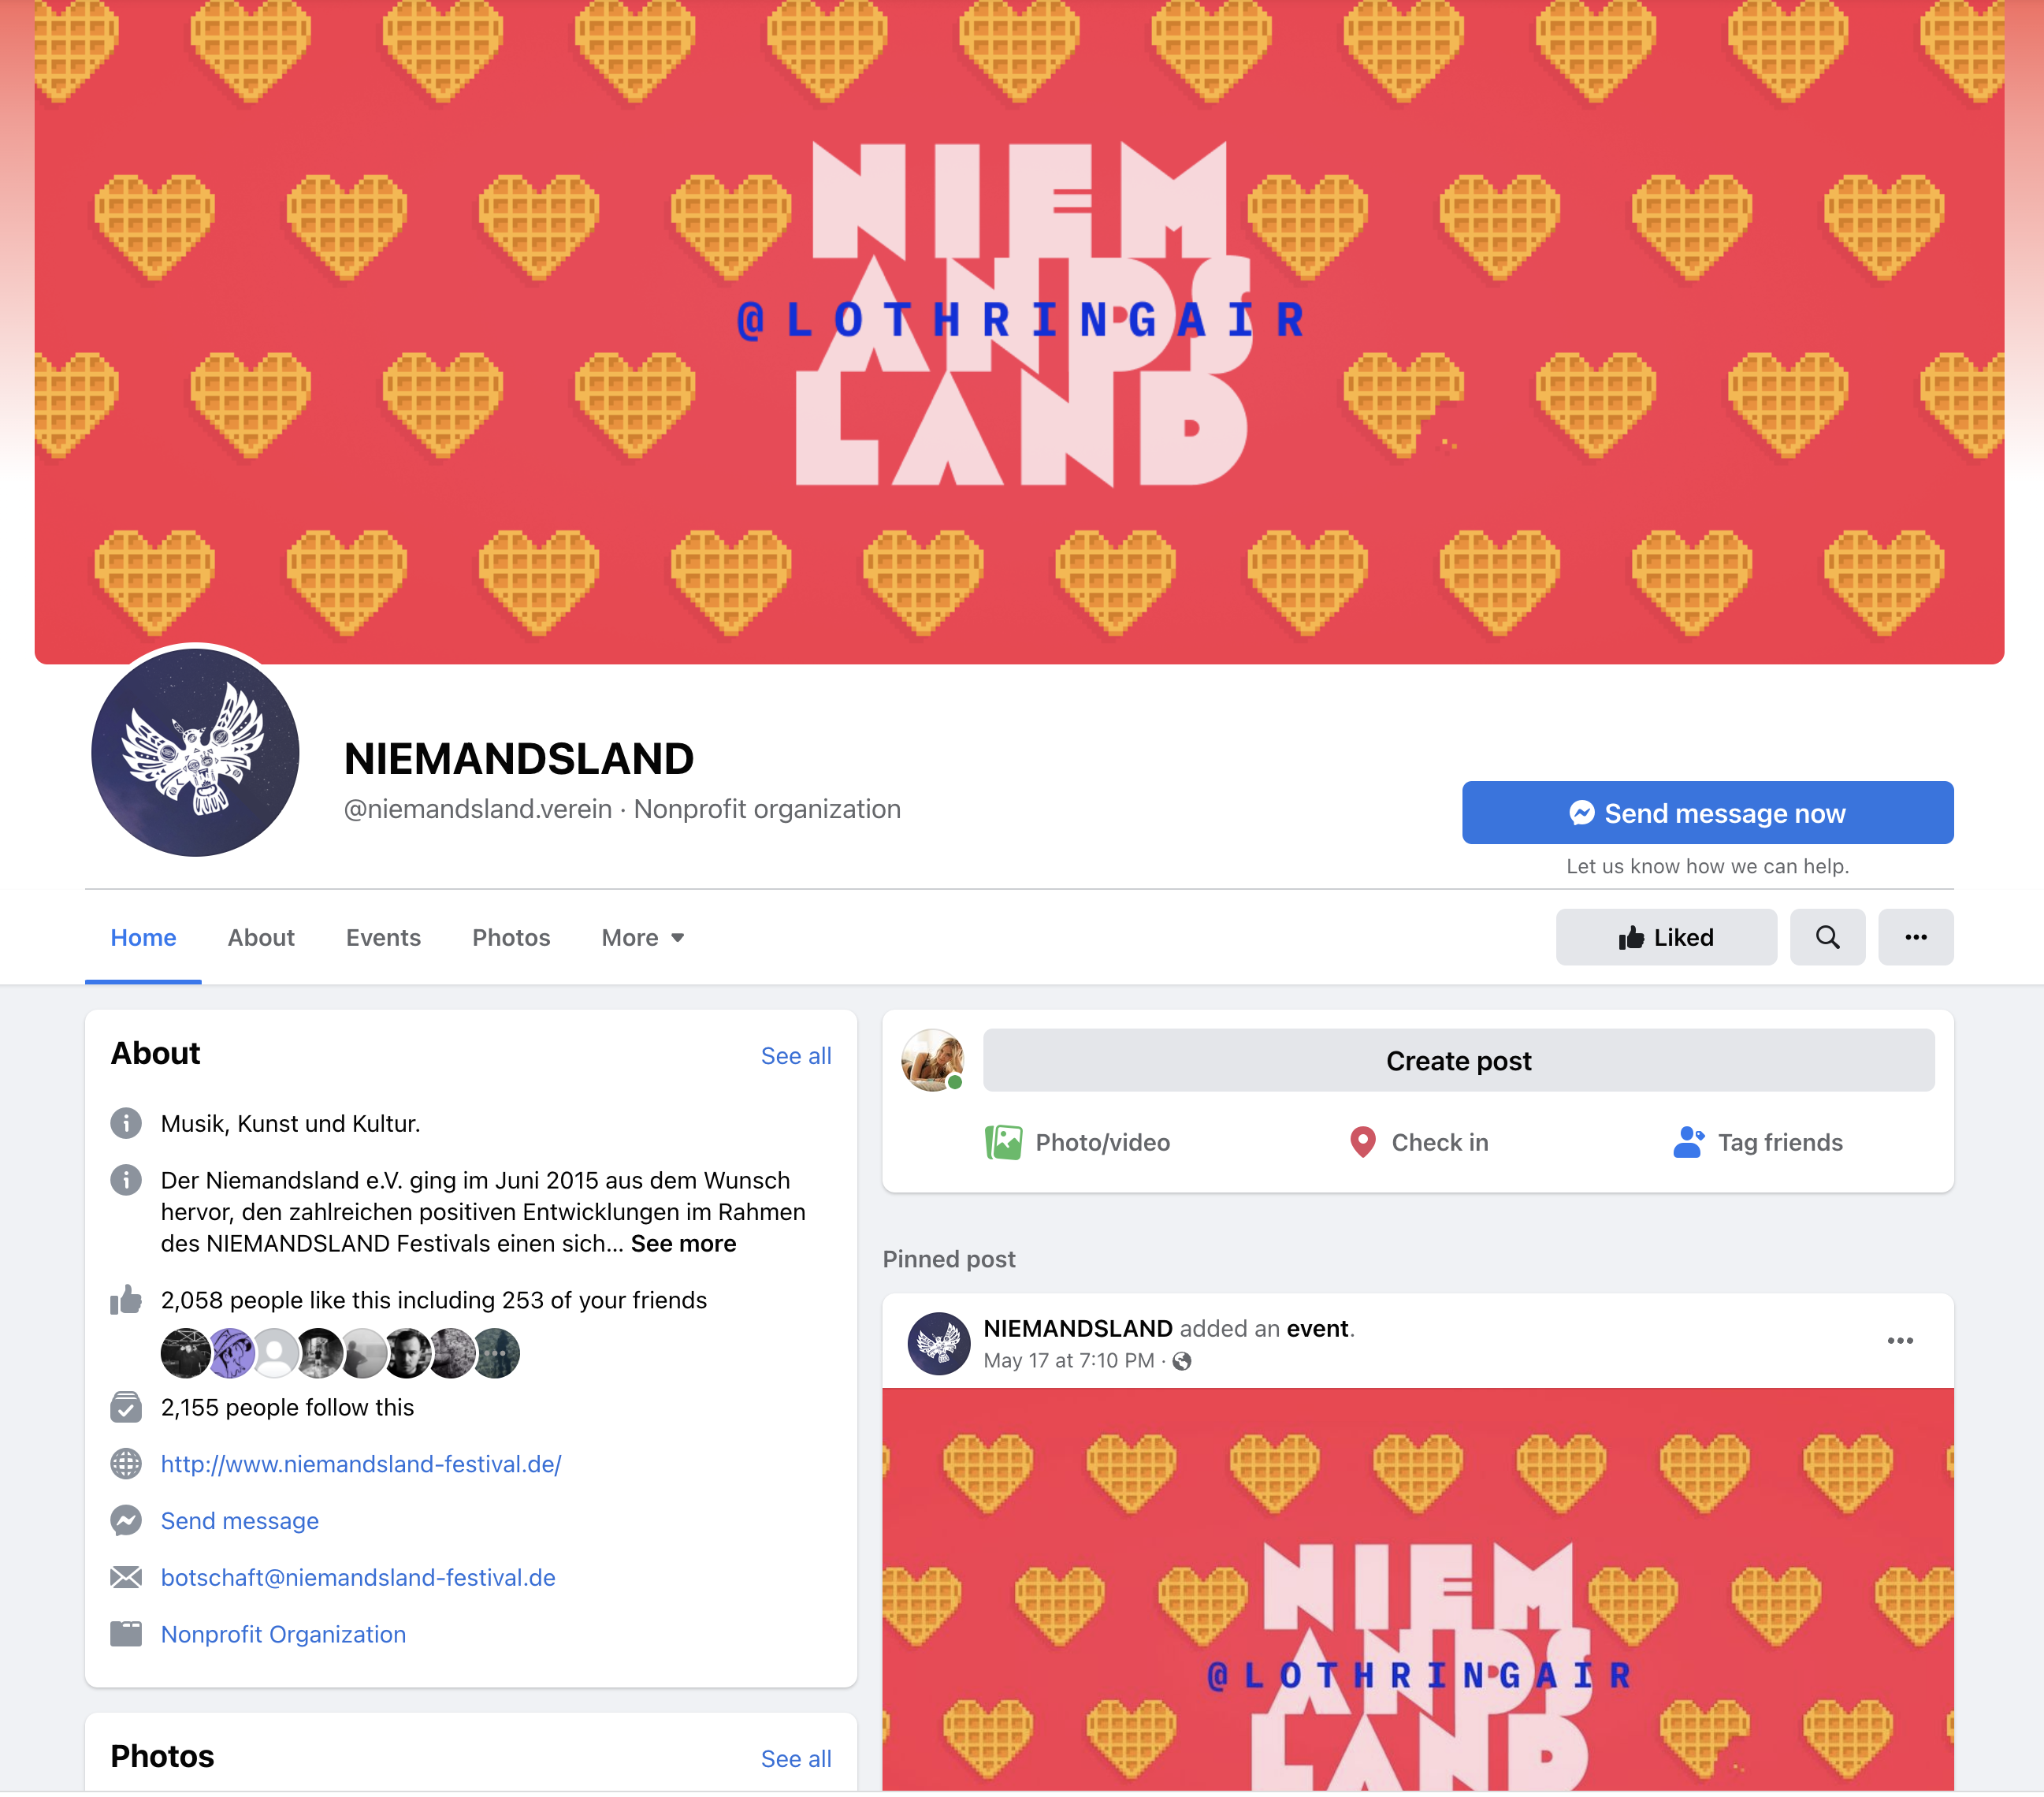The image size is (2044, 1797).
Task: Click the Check in location pin icon
Action: 1362,1142
